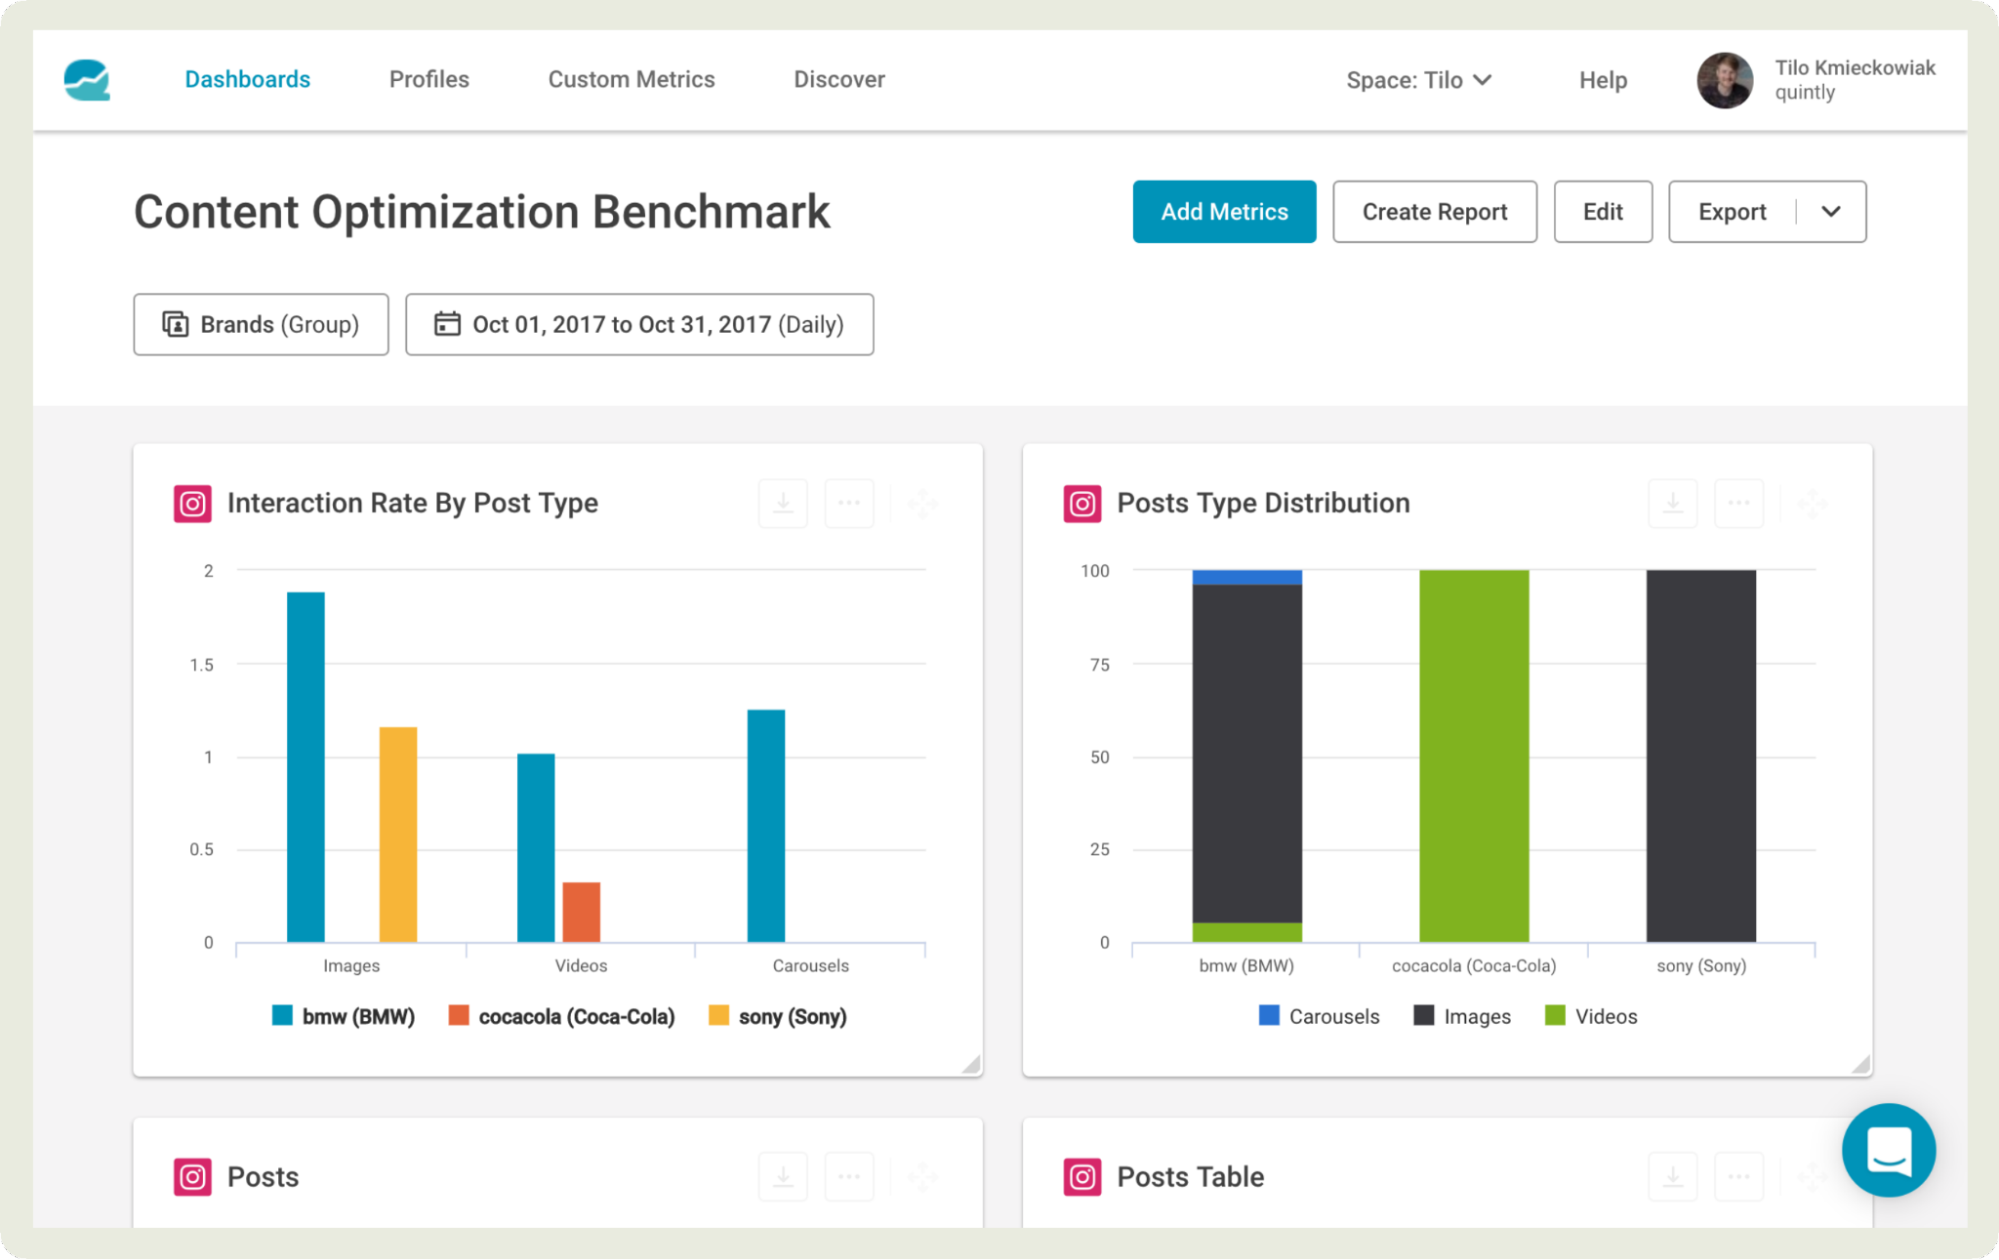Download the Posts Type Distribution chart

click(x=1672, y=503)
